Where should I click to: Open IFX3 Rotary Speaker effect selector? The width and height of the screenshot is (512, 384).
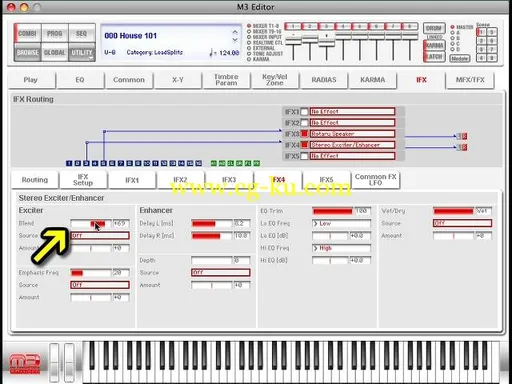click(x=352, y=134)
